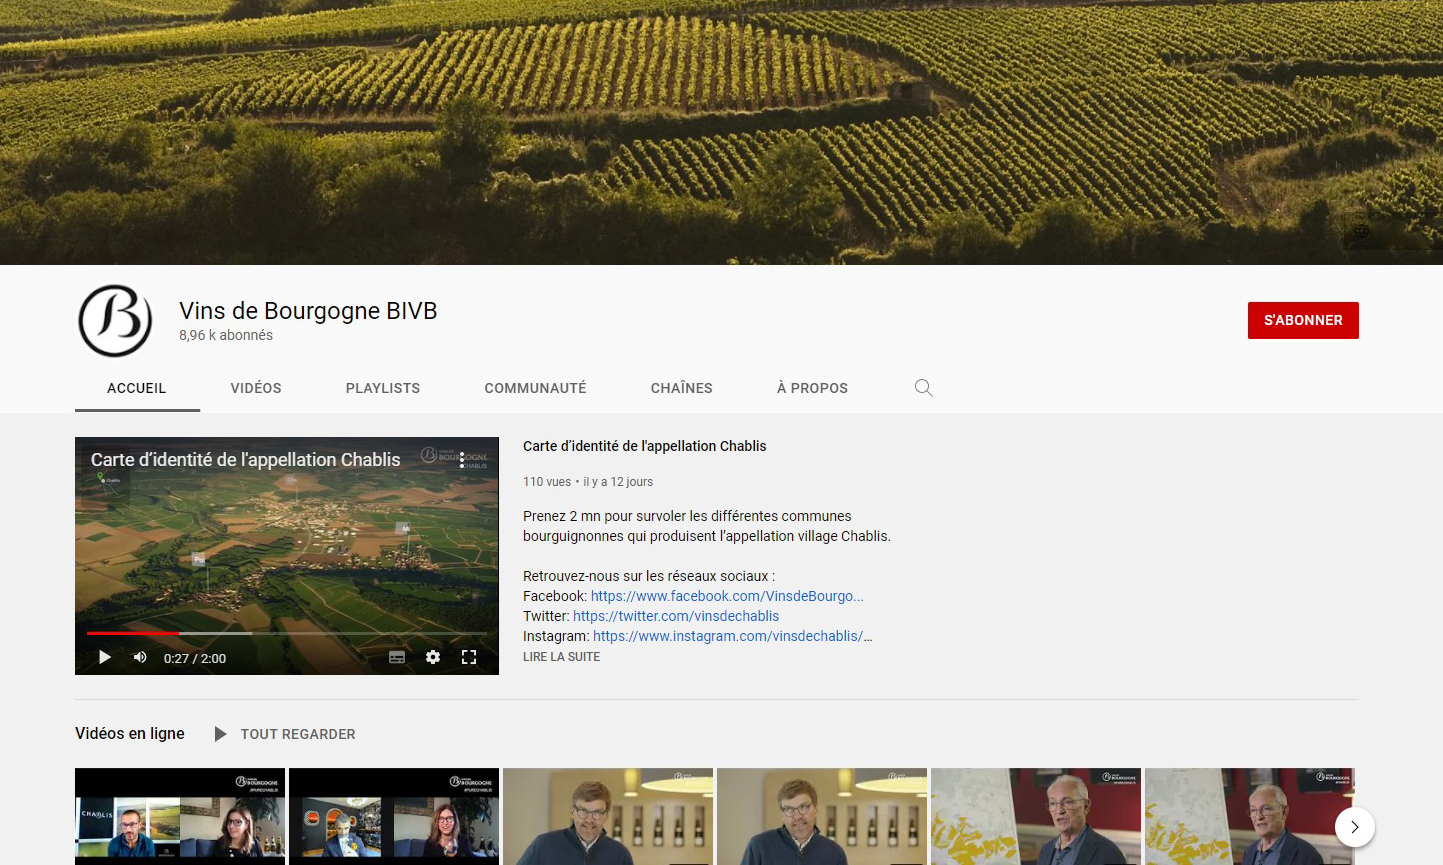Play the Chablis featured video
Viewport: 1443px width, 865px height.
click(x=105, y=657)
